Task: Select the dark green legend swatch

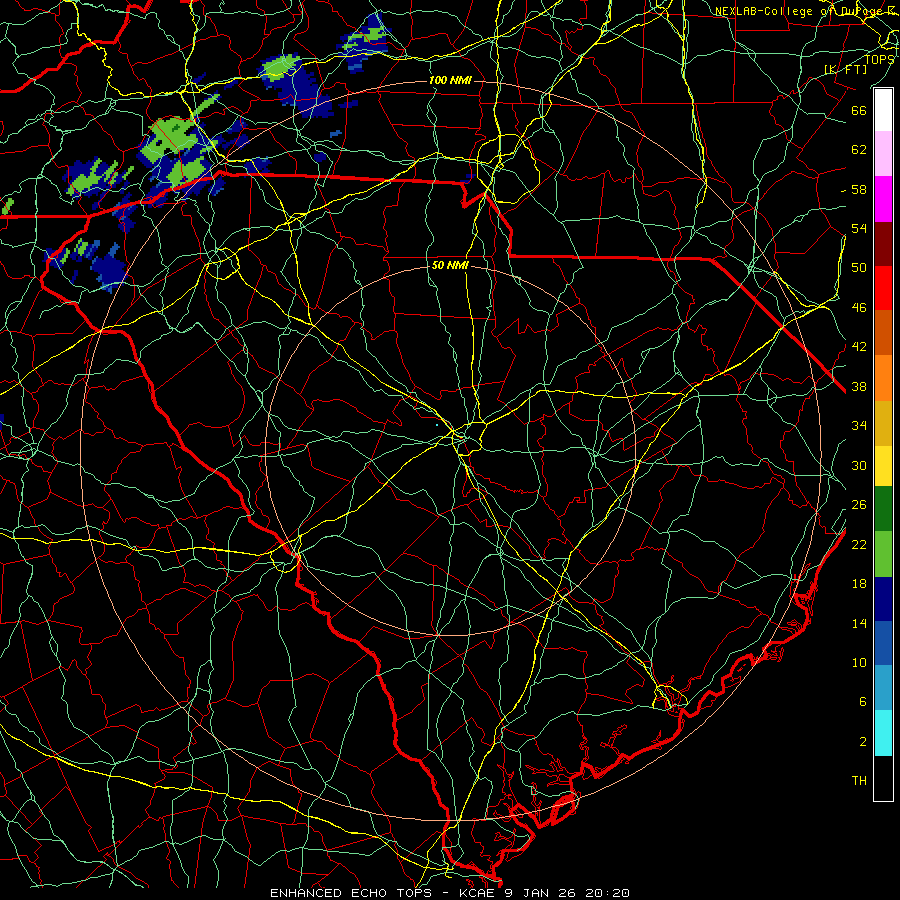Action: (x=883, y=509)
